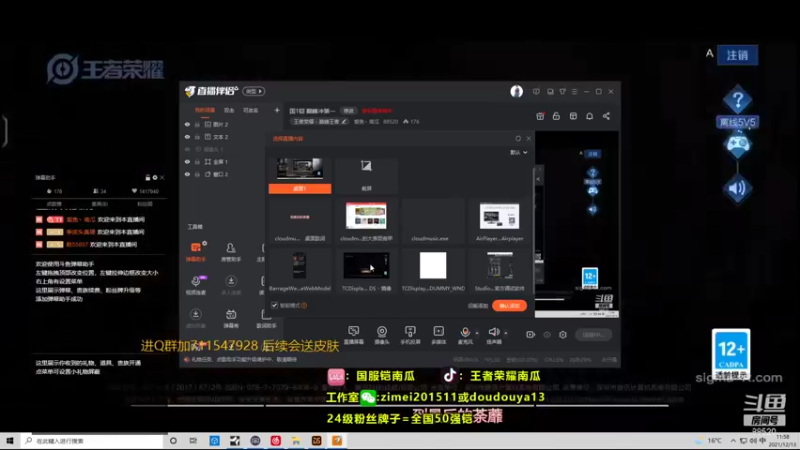Screen dimensions: 800x450
Task: Add a new scene with plus icon
Action: pos(277,110)
